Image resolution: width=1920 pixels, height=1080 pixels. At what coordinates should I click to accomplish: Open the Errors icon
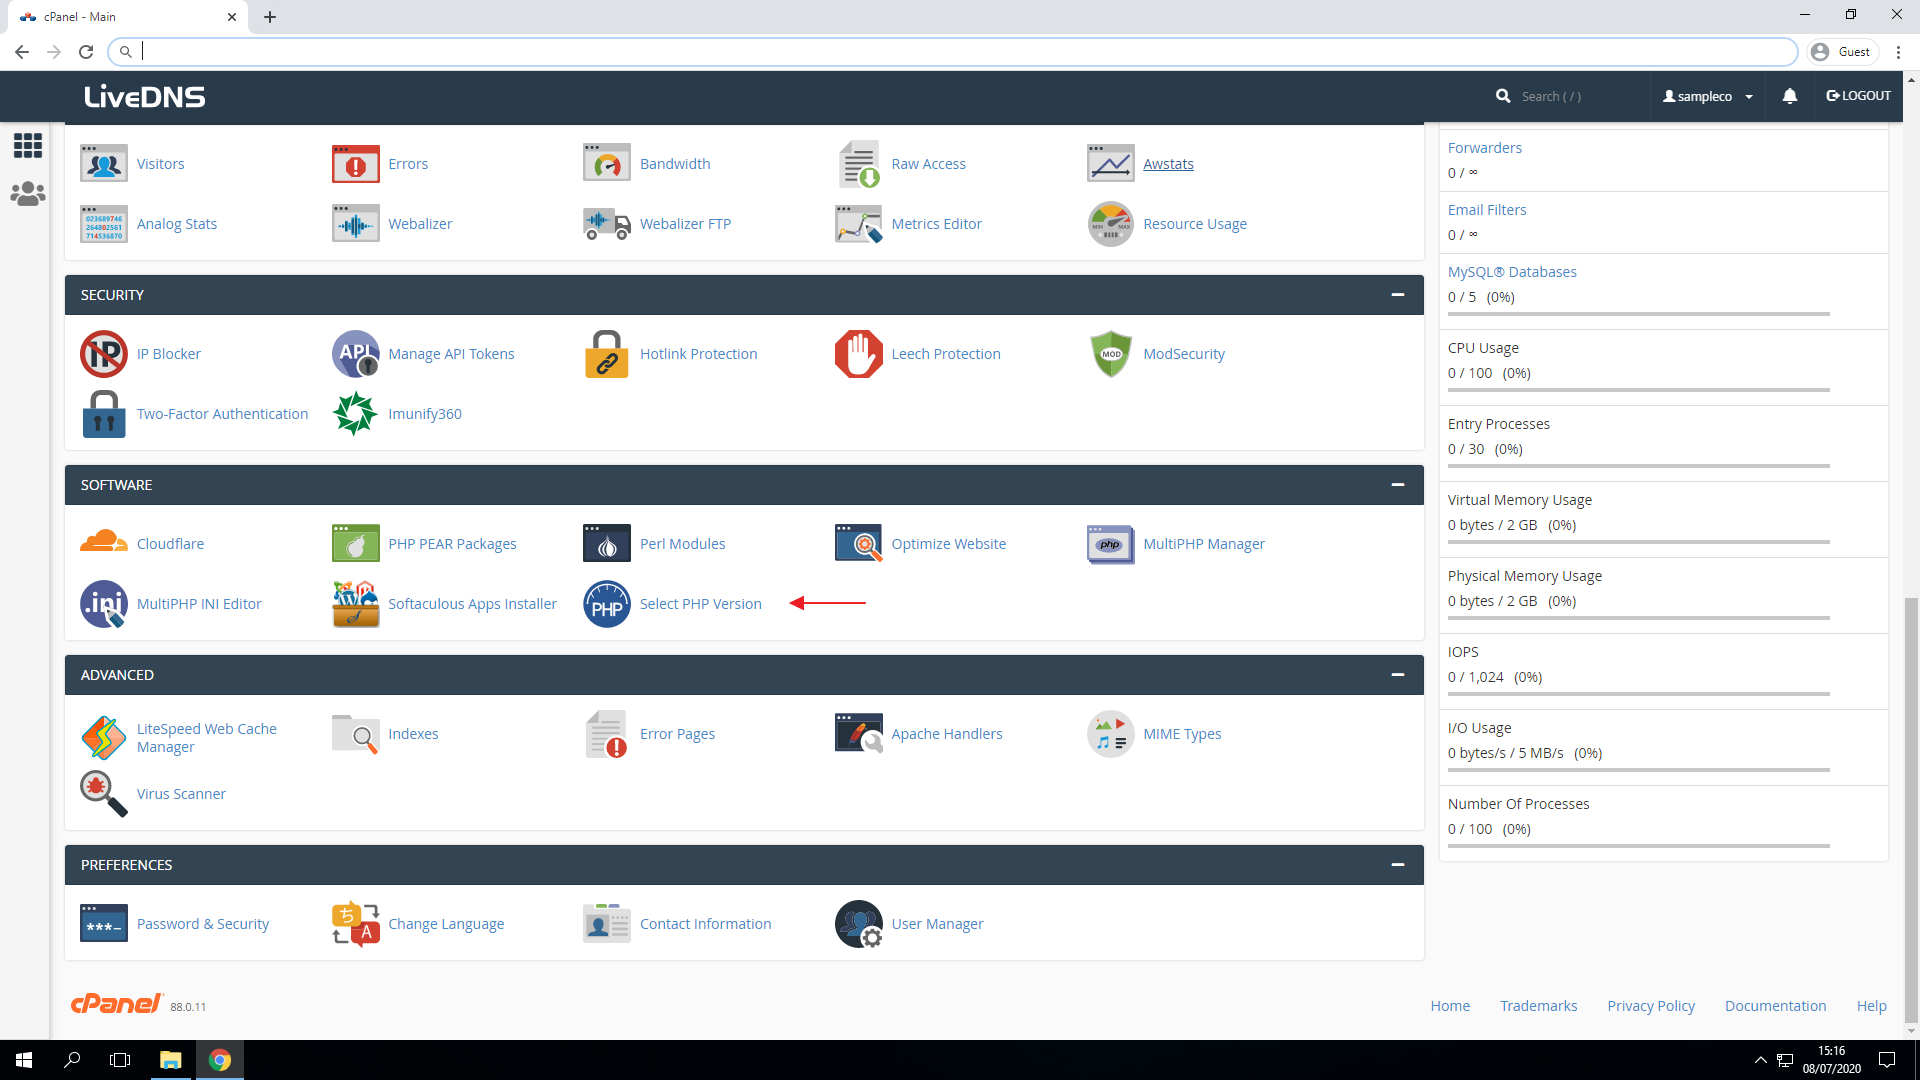(x=355, y=164)
